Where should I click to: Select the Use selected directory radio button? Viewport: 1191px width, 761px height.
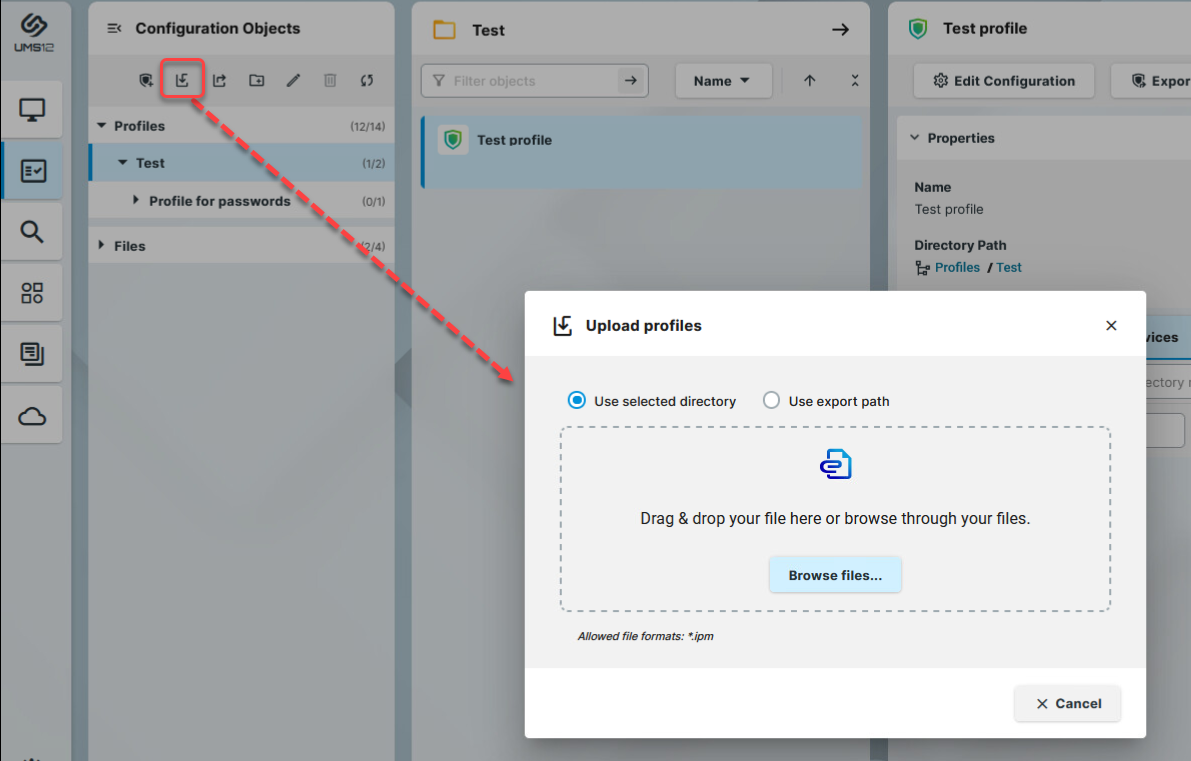[576, 399]
